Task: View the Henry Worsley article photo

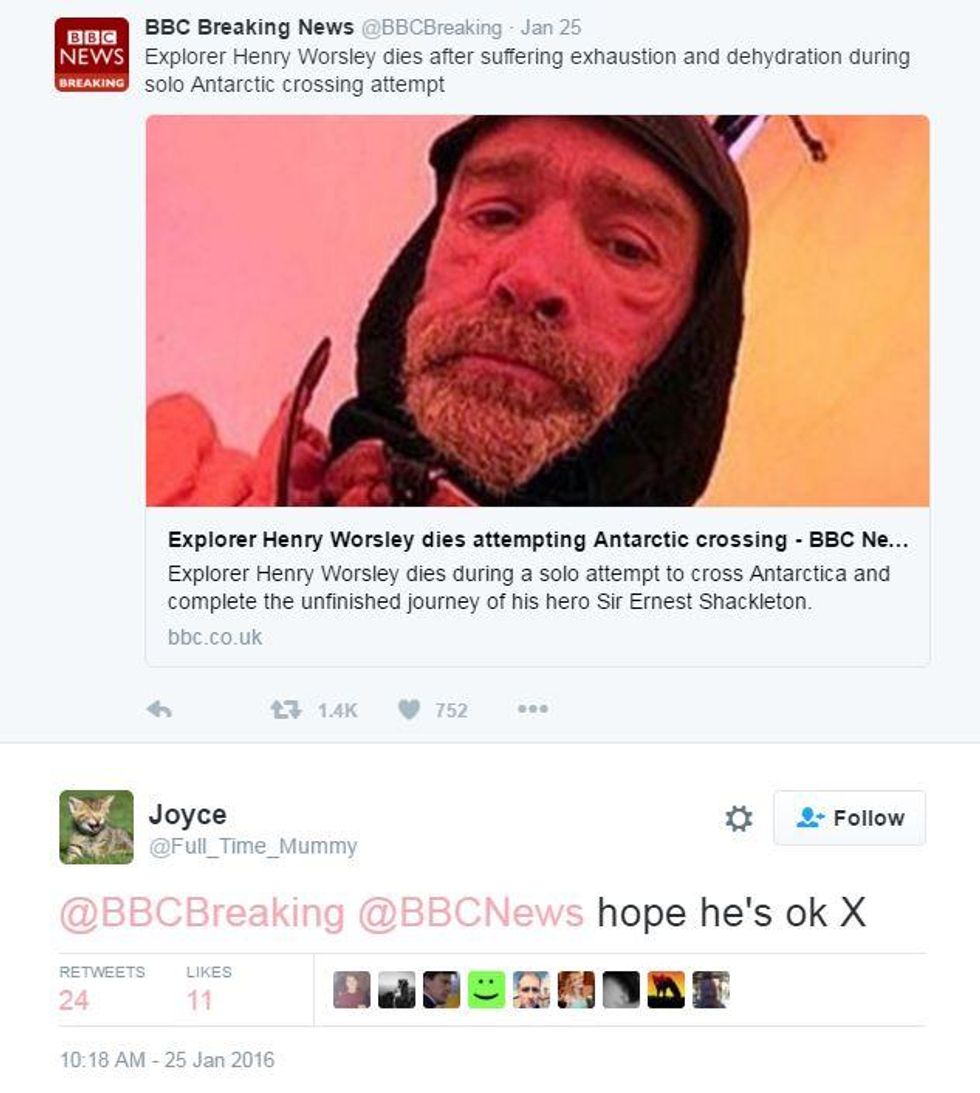Action: click(x=537, y=311)
